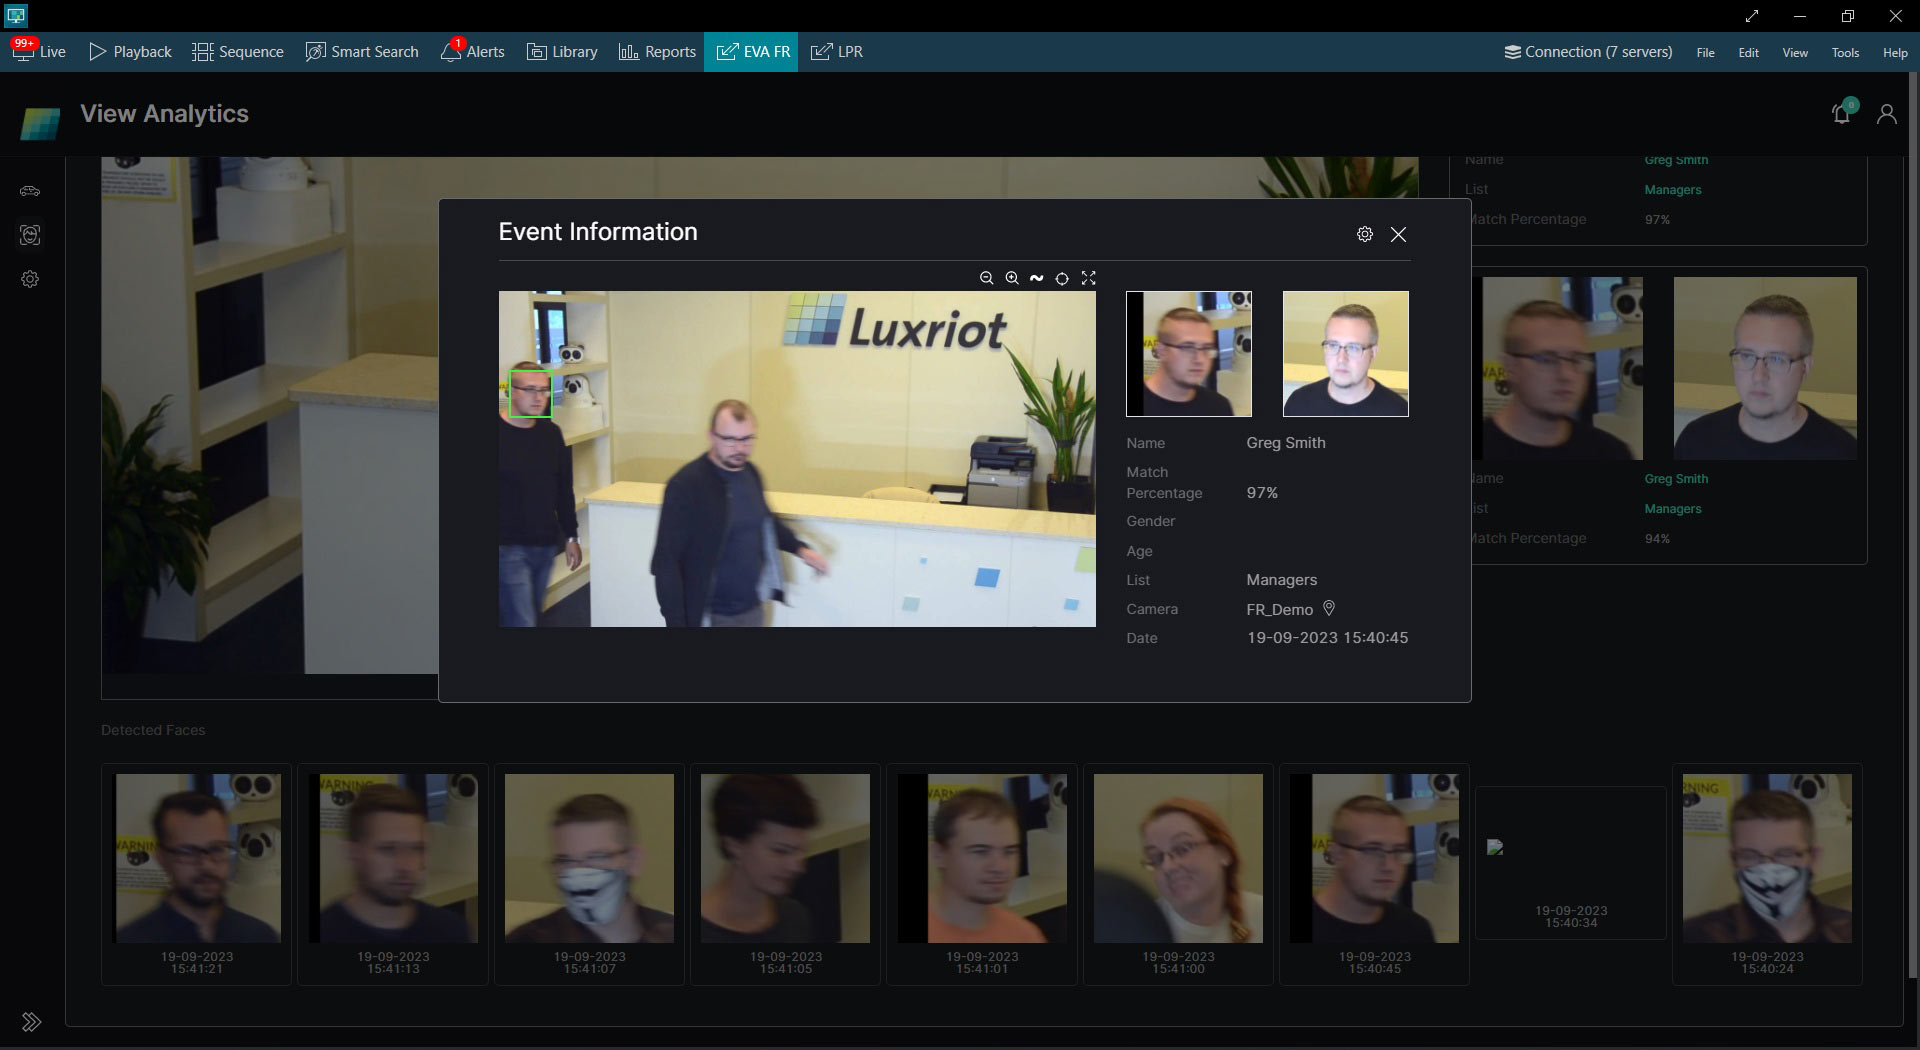Switch to the Live tab

39,52
